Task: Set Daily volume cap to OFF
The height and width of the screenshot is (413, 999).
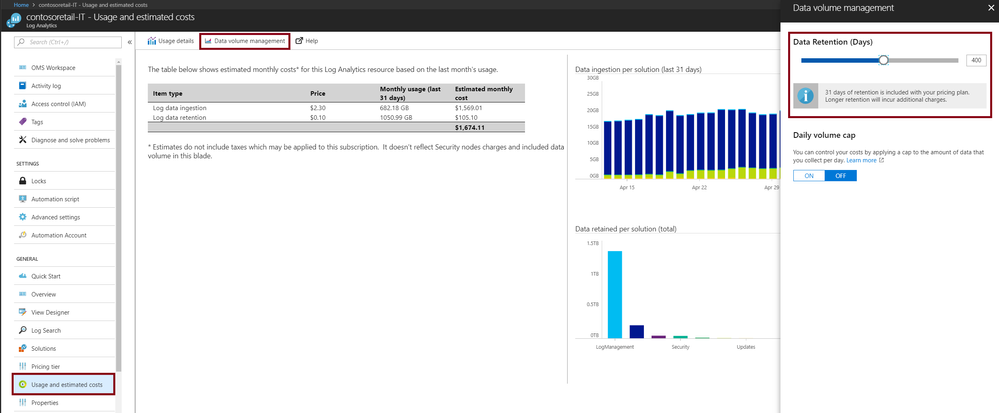Action: tap(840, 176)
